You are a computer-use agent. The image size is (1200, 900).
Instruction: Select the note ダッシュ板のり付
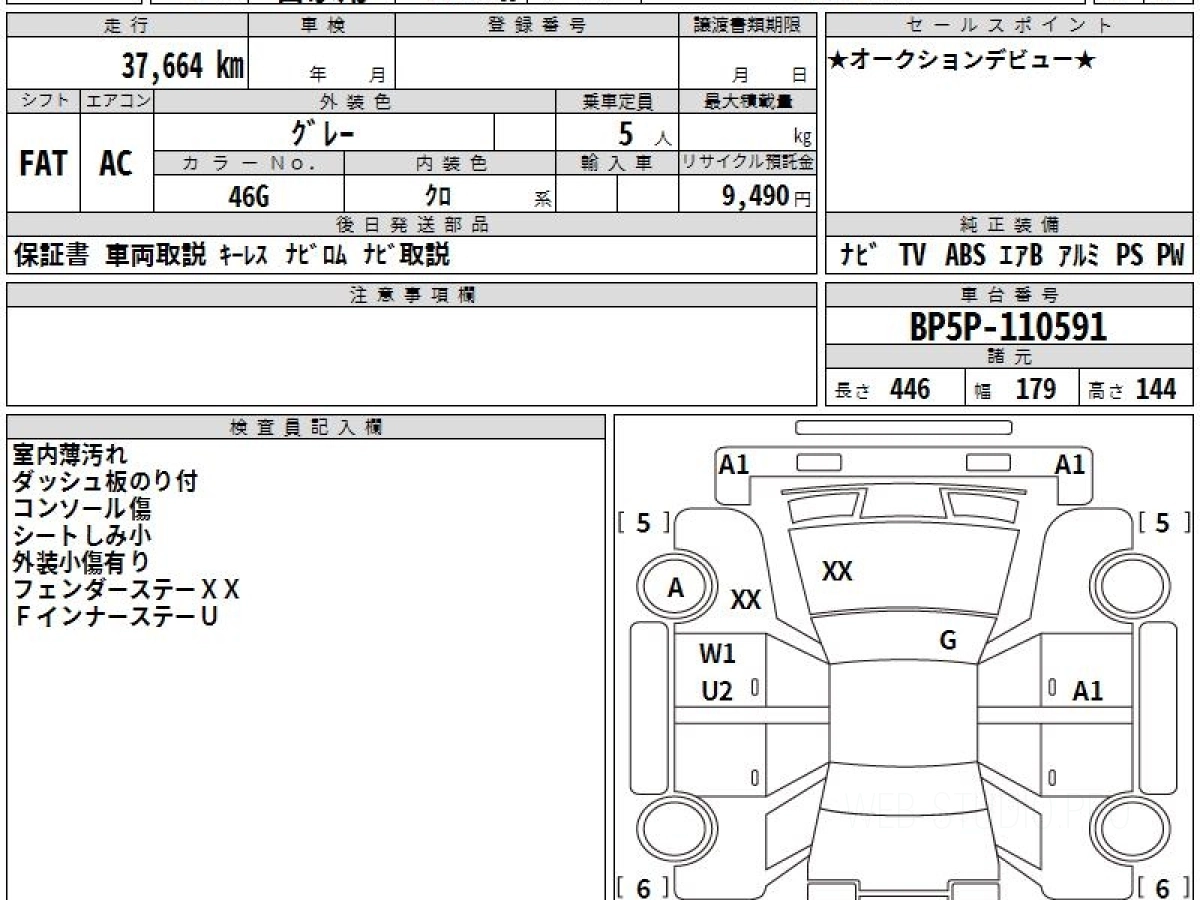[x=105, y=482]
